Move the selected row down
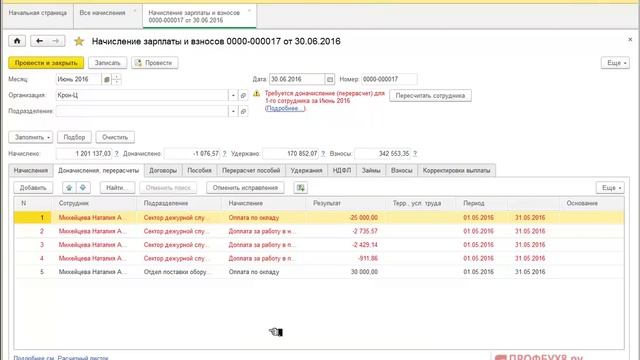 [83, 188]
